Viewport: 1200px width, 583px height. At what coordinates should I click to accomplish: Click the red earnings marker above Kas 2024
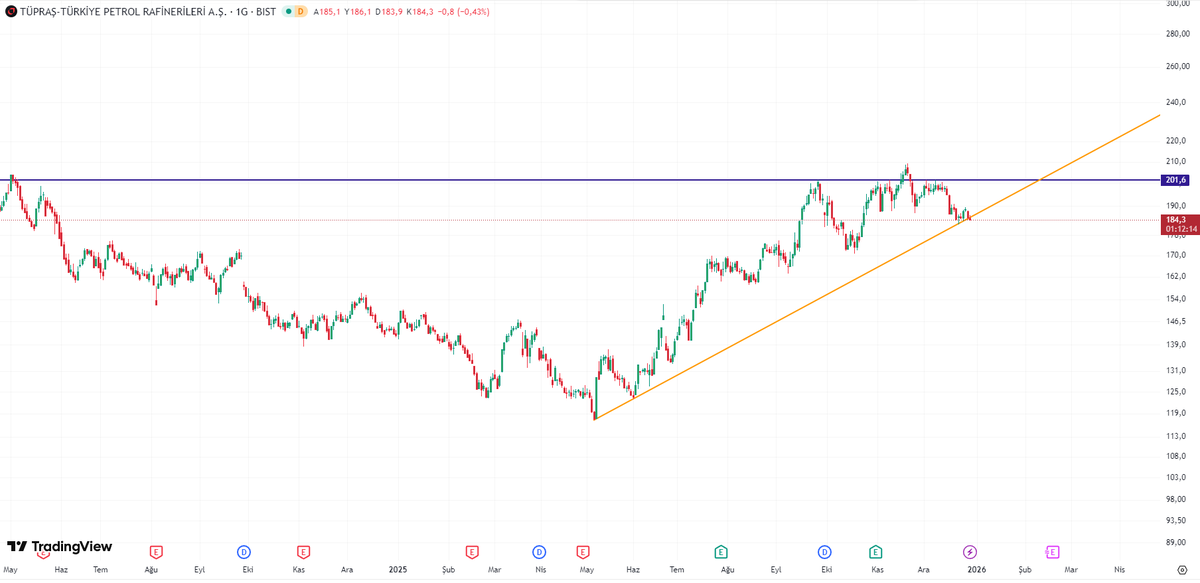click(x=302, y=551)
